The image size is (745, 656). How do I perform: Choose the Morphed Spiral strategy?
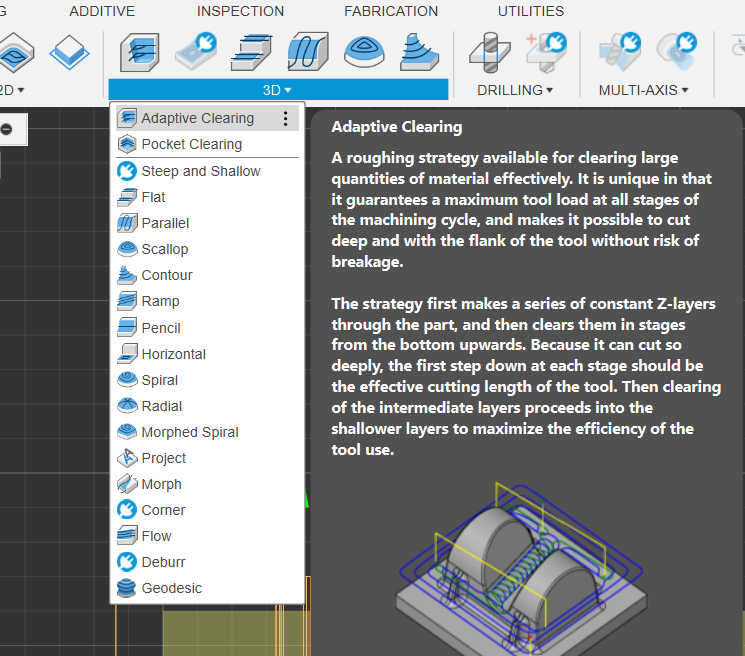coord(189,432)
